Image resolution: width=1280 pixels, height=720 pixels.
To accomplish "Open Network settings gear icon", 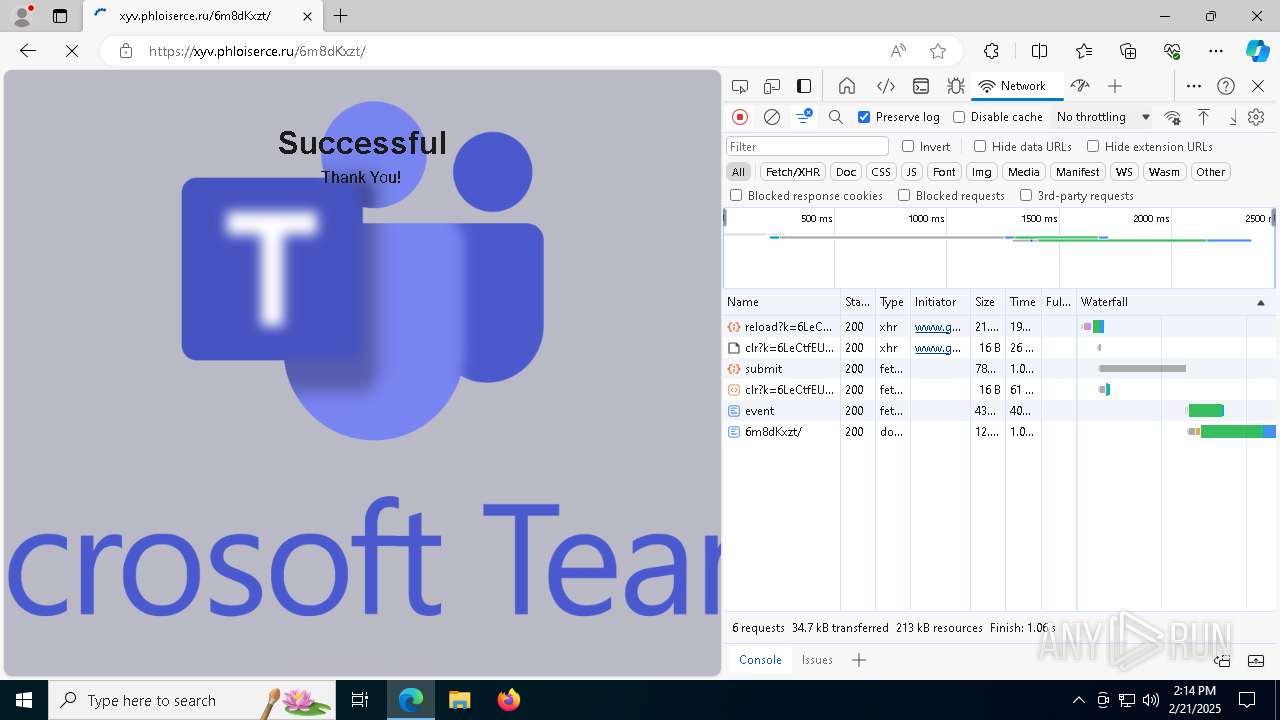I will coord(1257,117).
